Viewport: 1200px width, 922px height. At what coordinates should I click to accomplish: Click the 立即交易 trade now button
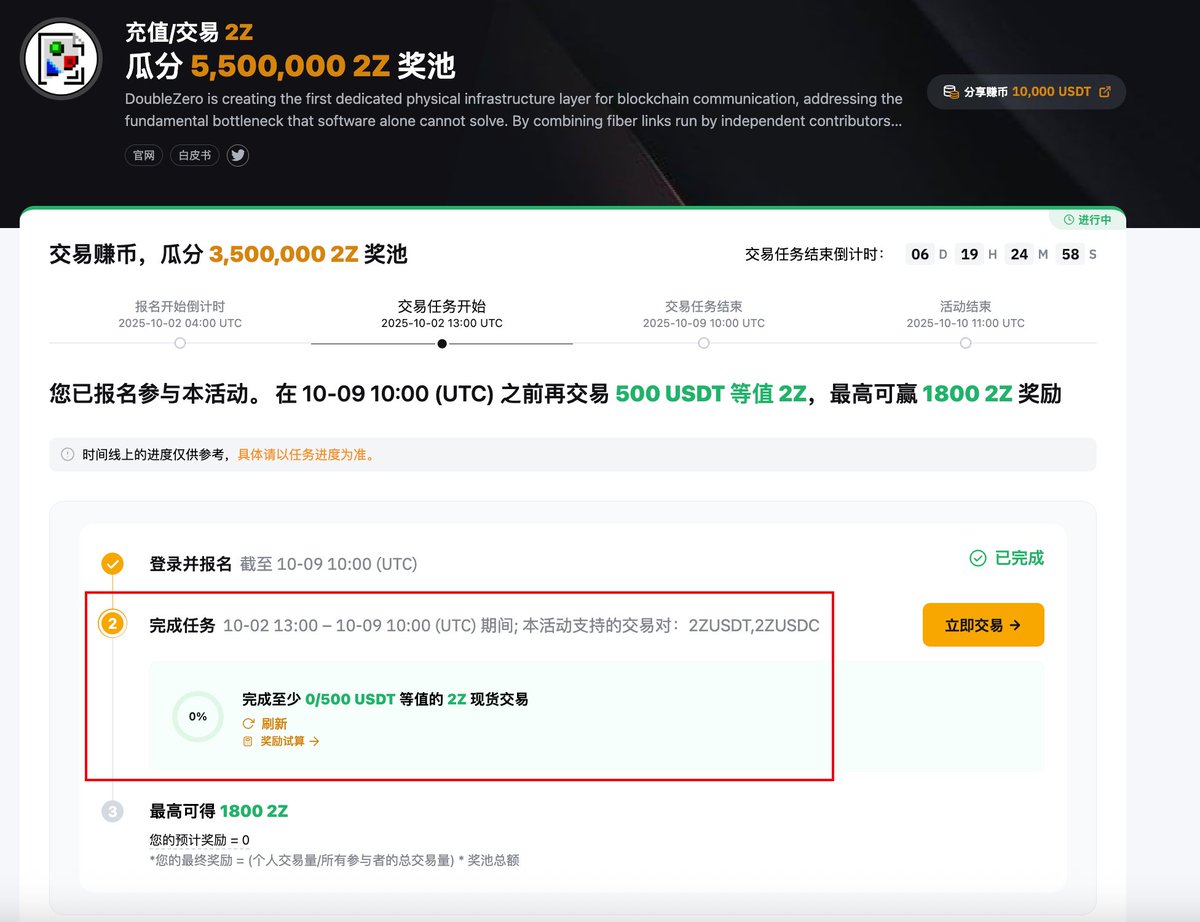983,625
